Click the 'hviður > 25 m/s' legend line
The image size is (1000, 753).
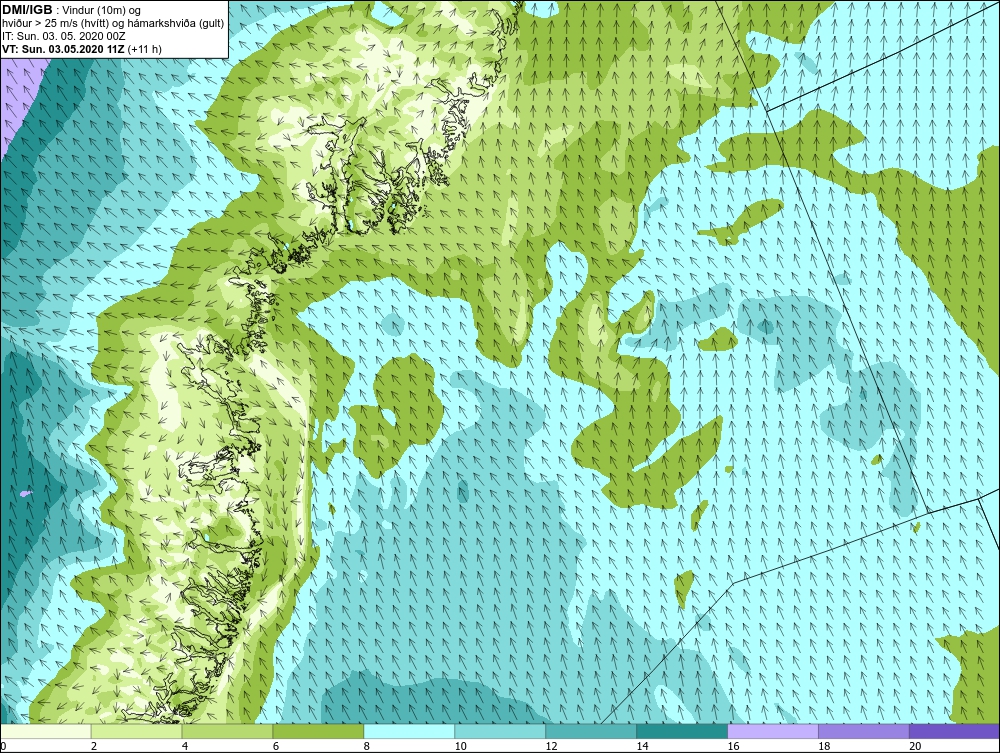[114, 24]
